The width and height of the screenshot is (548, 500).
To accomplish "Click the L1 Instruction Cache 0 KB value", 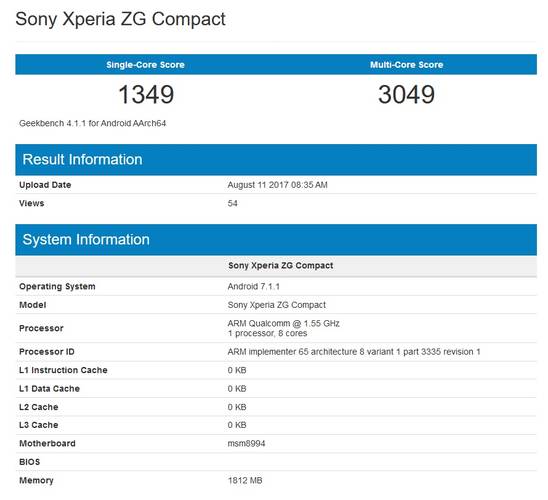I will coord(237,370).
